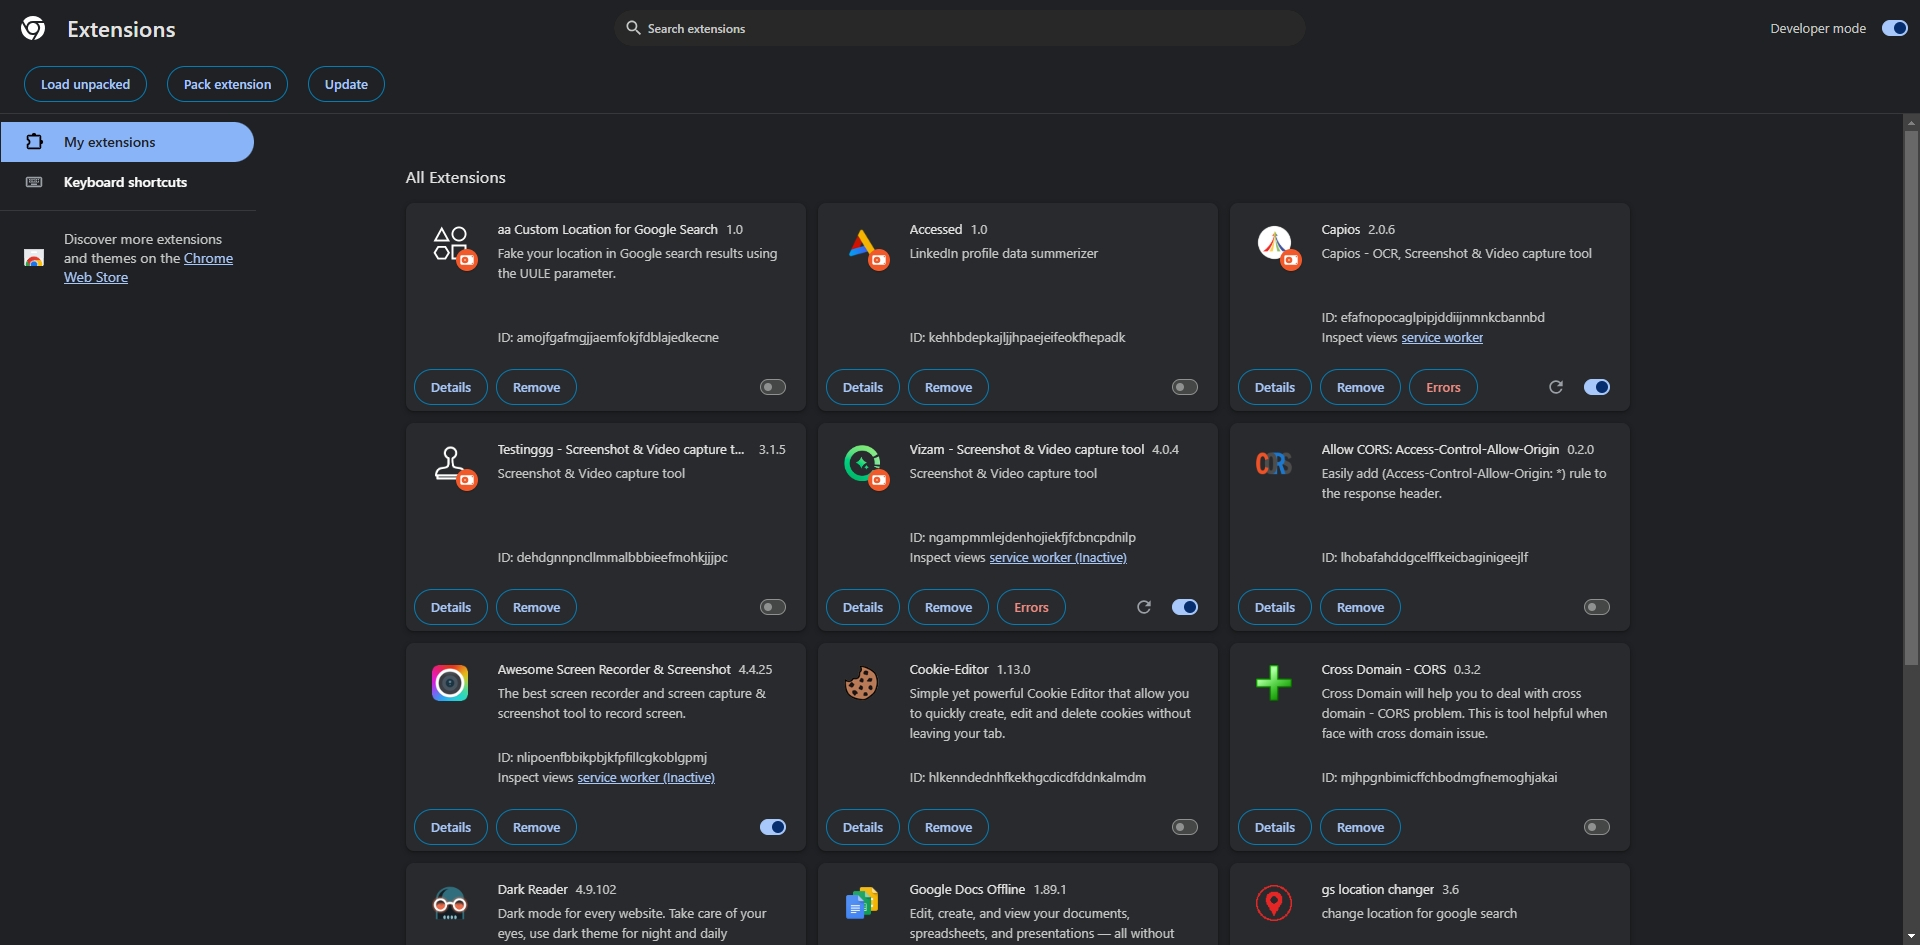Open Details for Capios

coord(1275,387)
